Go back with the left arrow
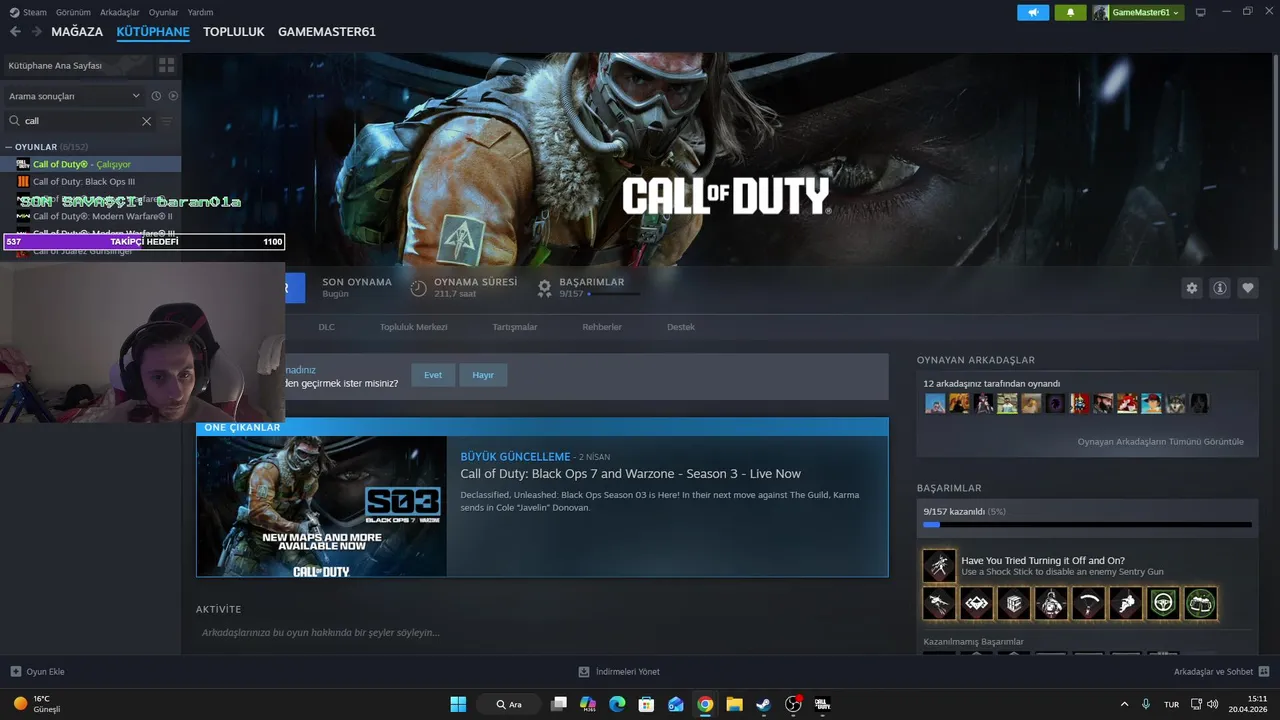 15,32
